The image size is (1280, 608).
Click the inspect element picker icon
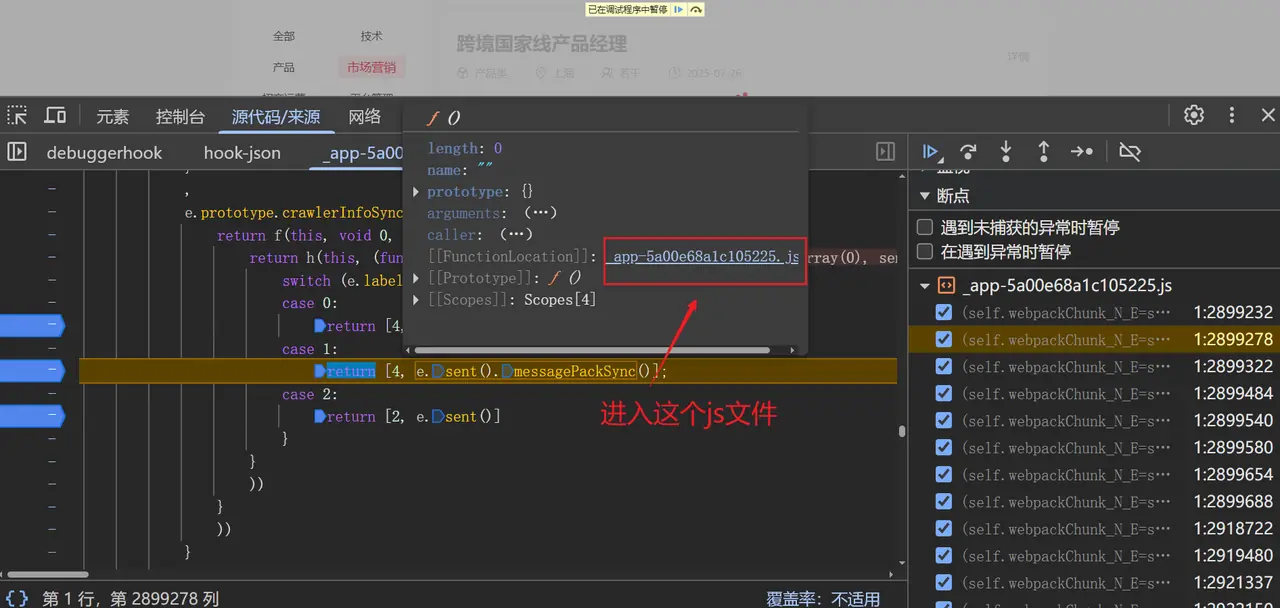18,116
